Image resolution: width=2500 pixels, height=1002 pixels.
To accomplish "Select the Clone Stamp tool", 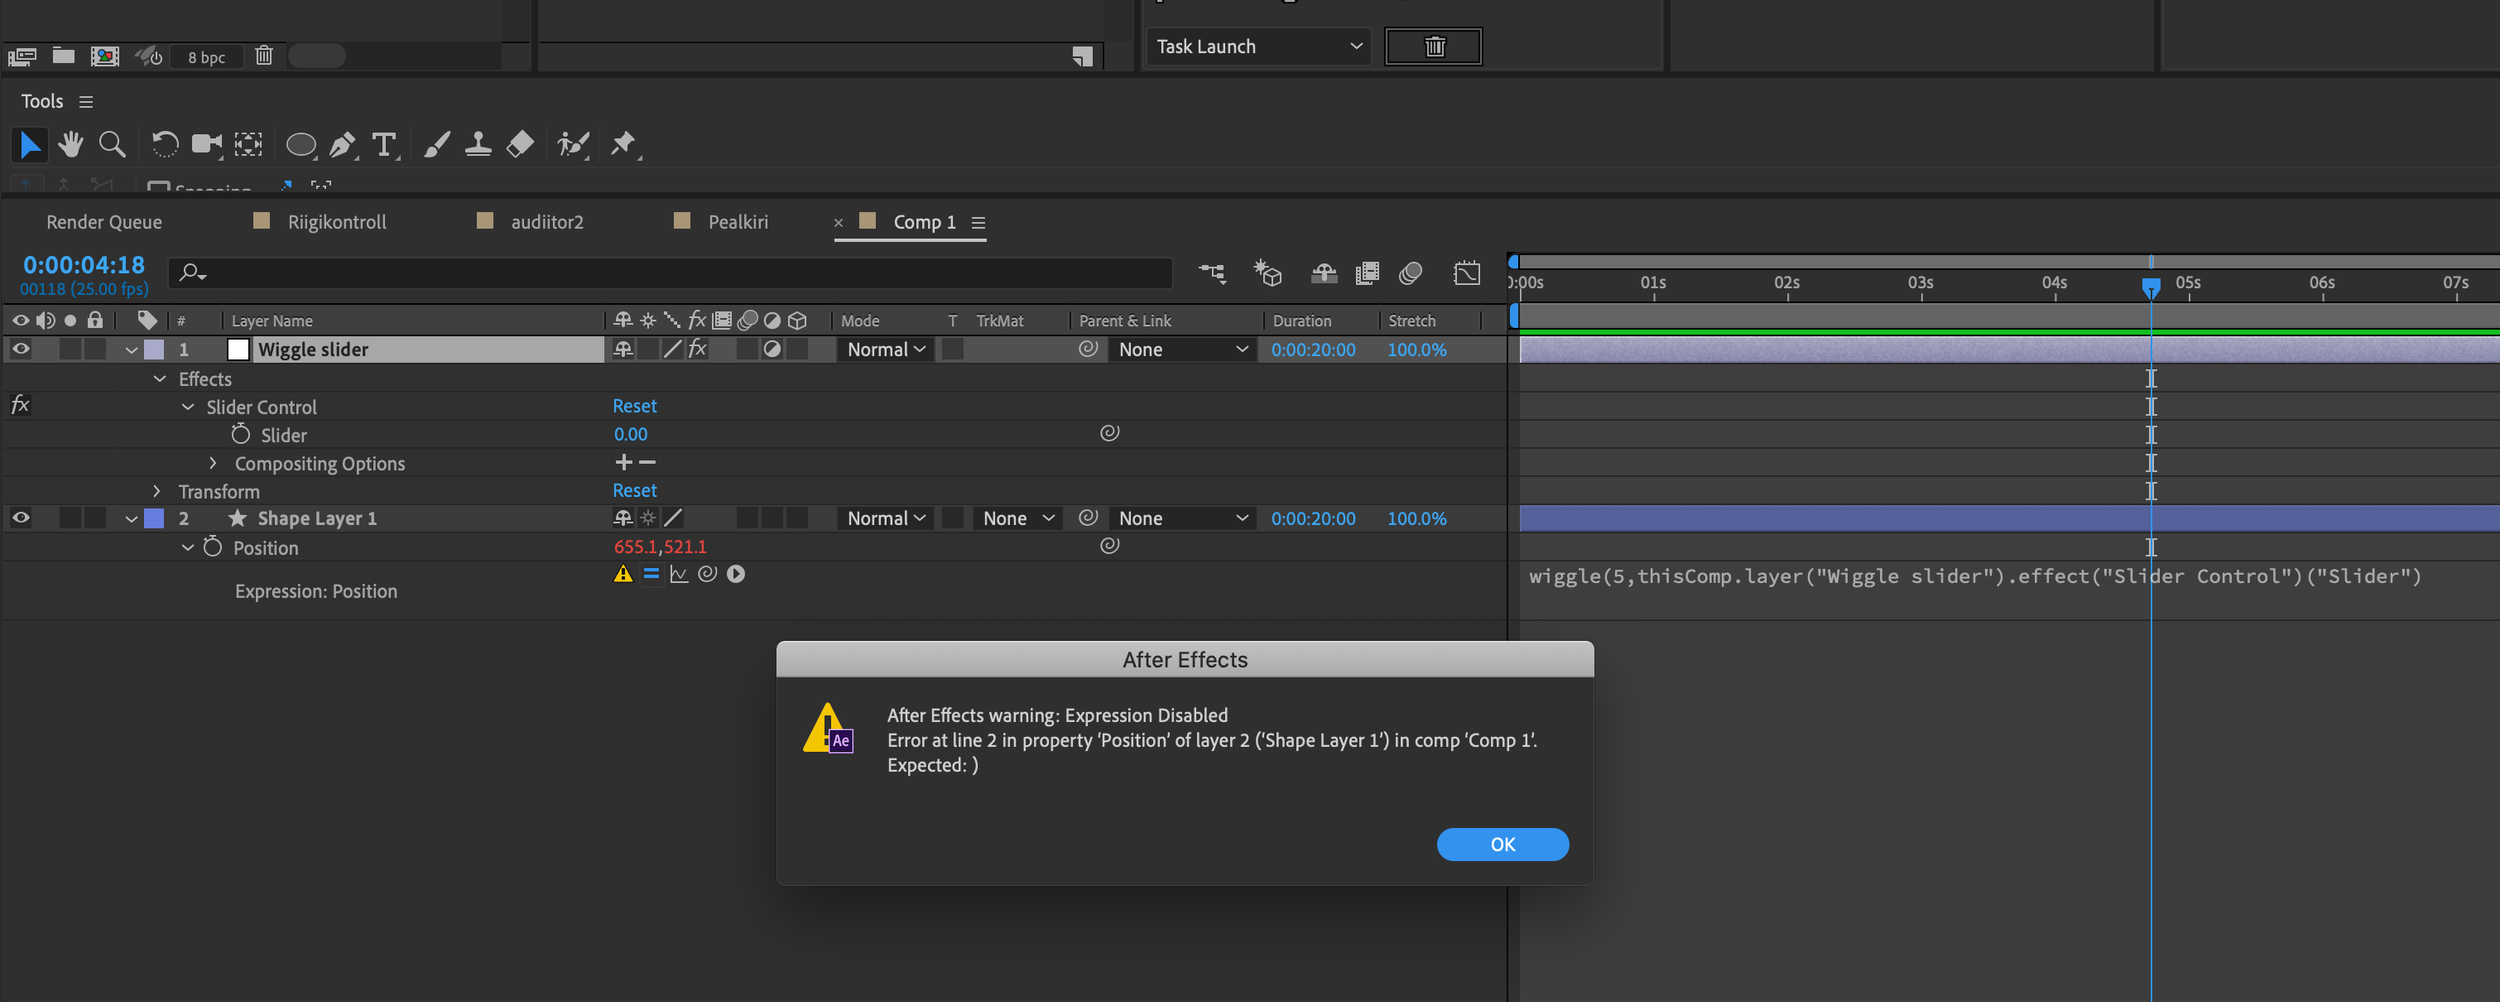I will (478, 145).
